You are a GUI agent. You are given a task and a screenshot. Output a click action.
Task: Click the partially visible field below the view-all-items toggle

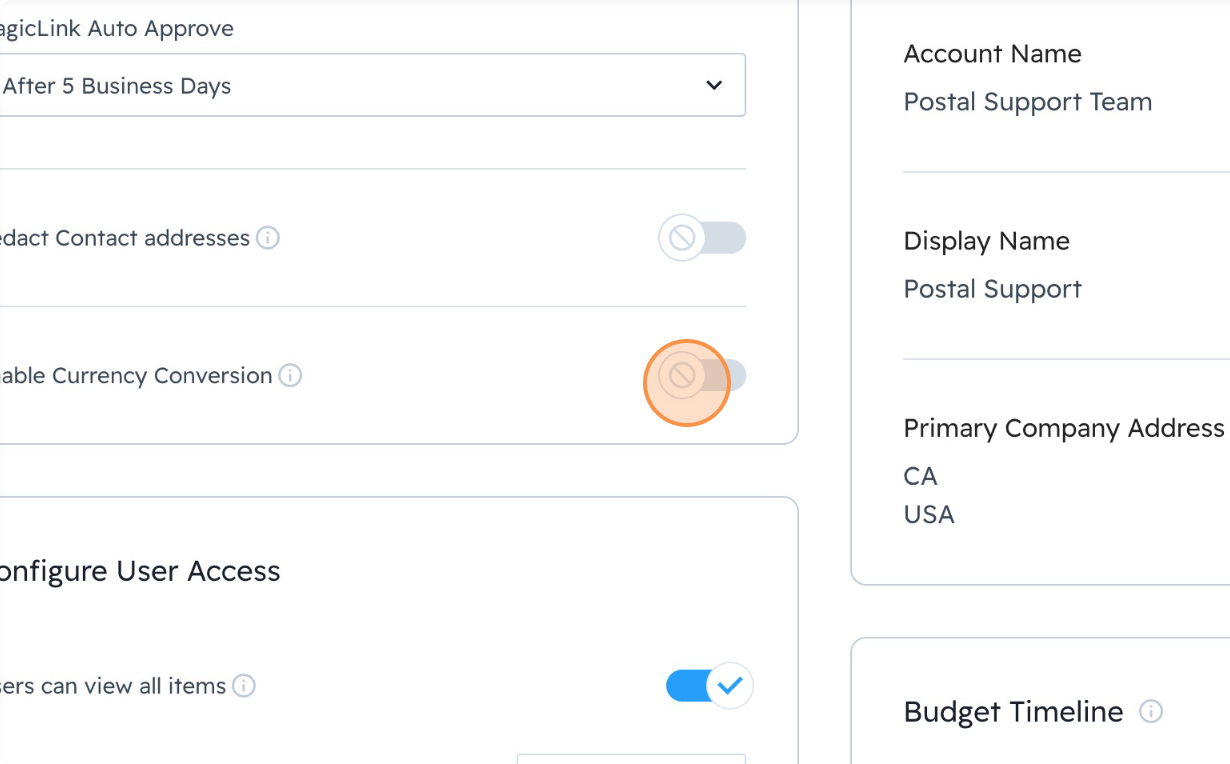(631, 759)
